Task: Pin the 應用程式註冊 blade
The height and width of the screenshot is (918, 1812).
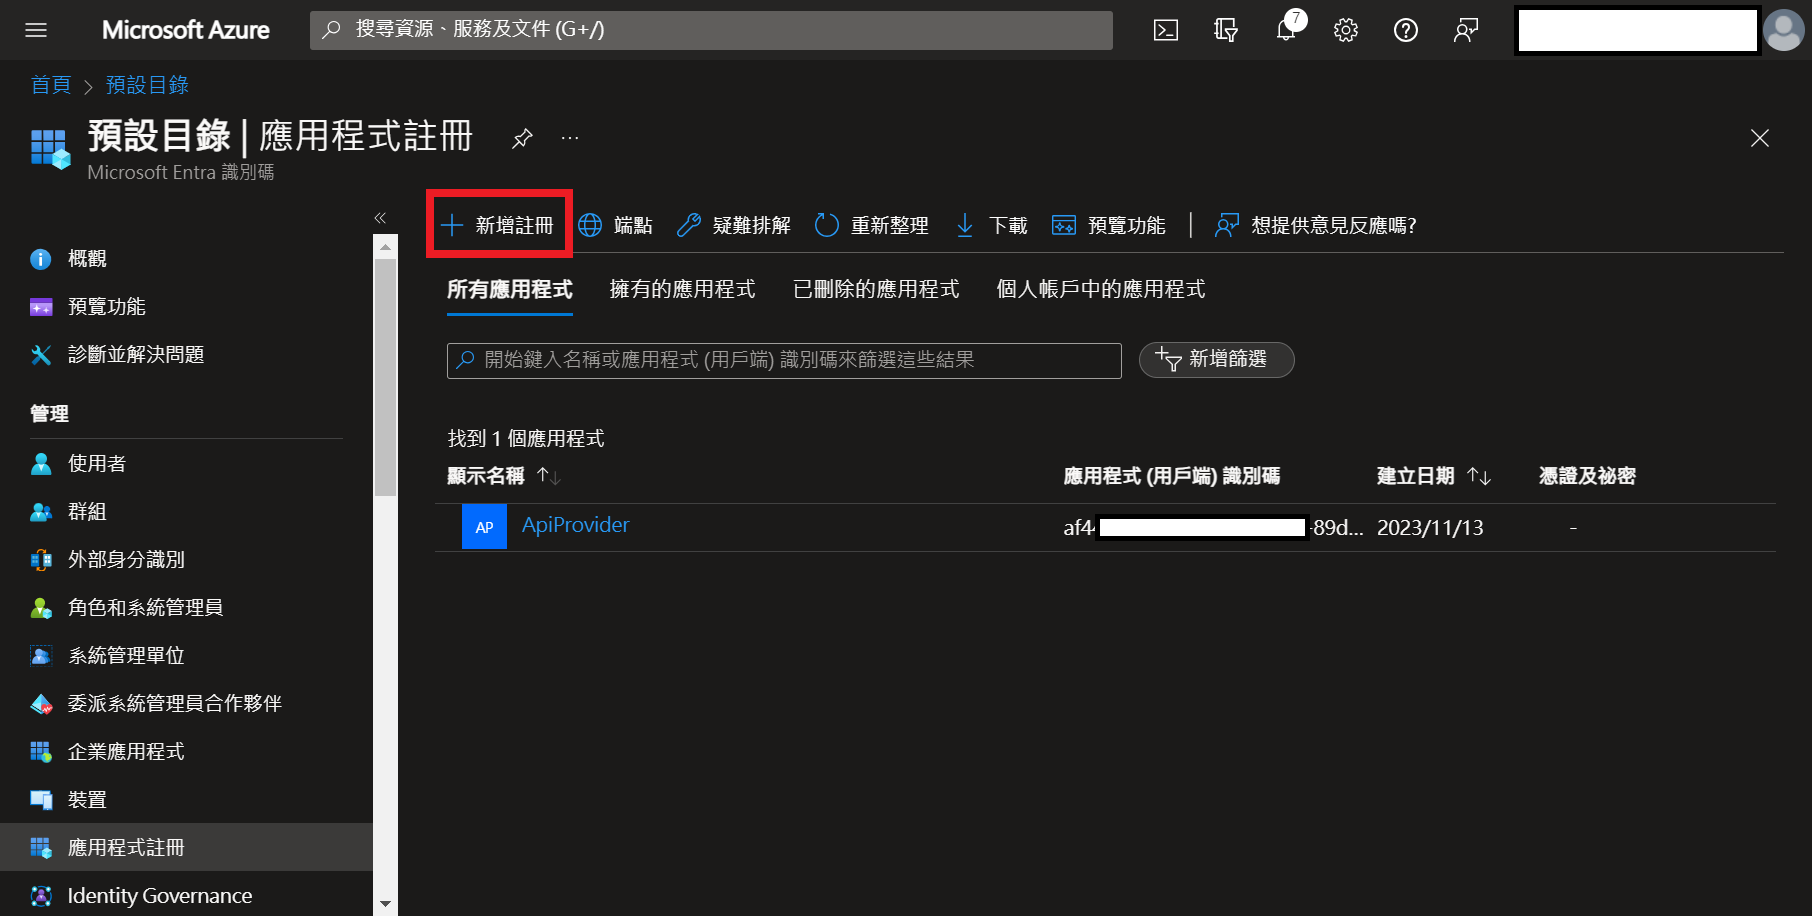Action: pos(522,138)
